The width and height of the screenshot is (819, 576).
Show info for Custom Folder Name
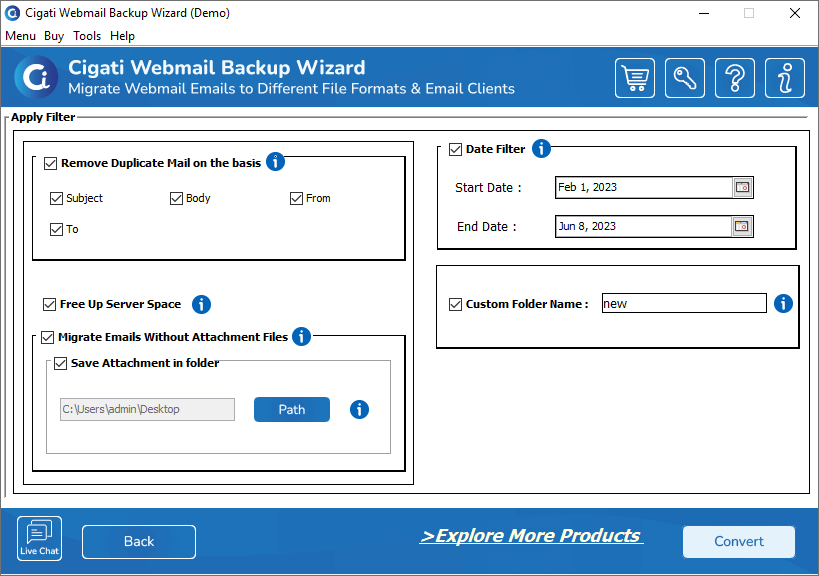(x=783, y=303)
